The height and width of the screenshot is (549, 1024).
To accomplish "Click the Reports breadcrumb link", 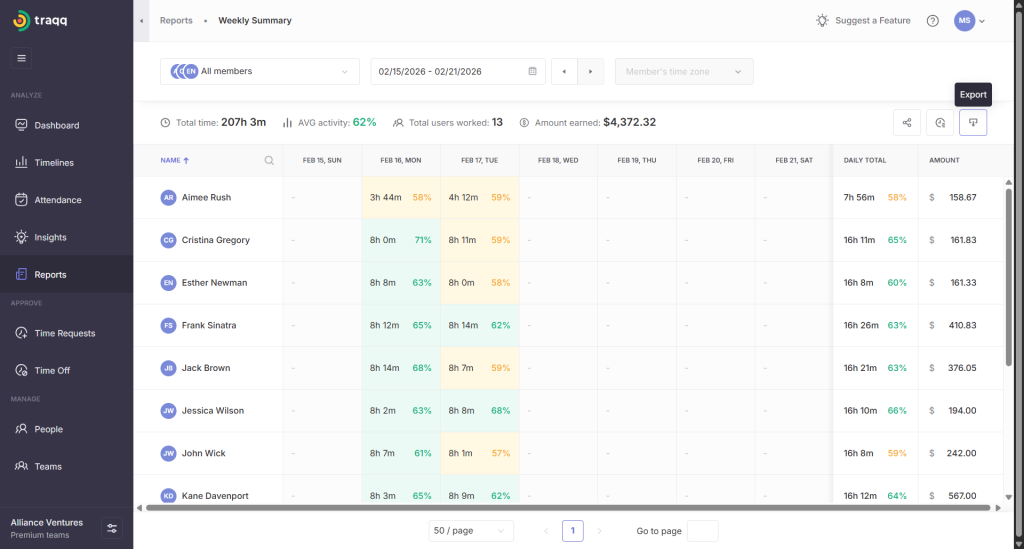I will [176, 20].
